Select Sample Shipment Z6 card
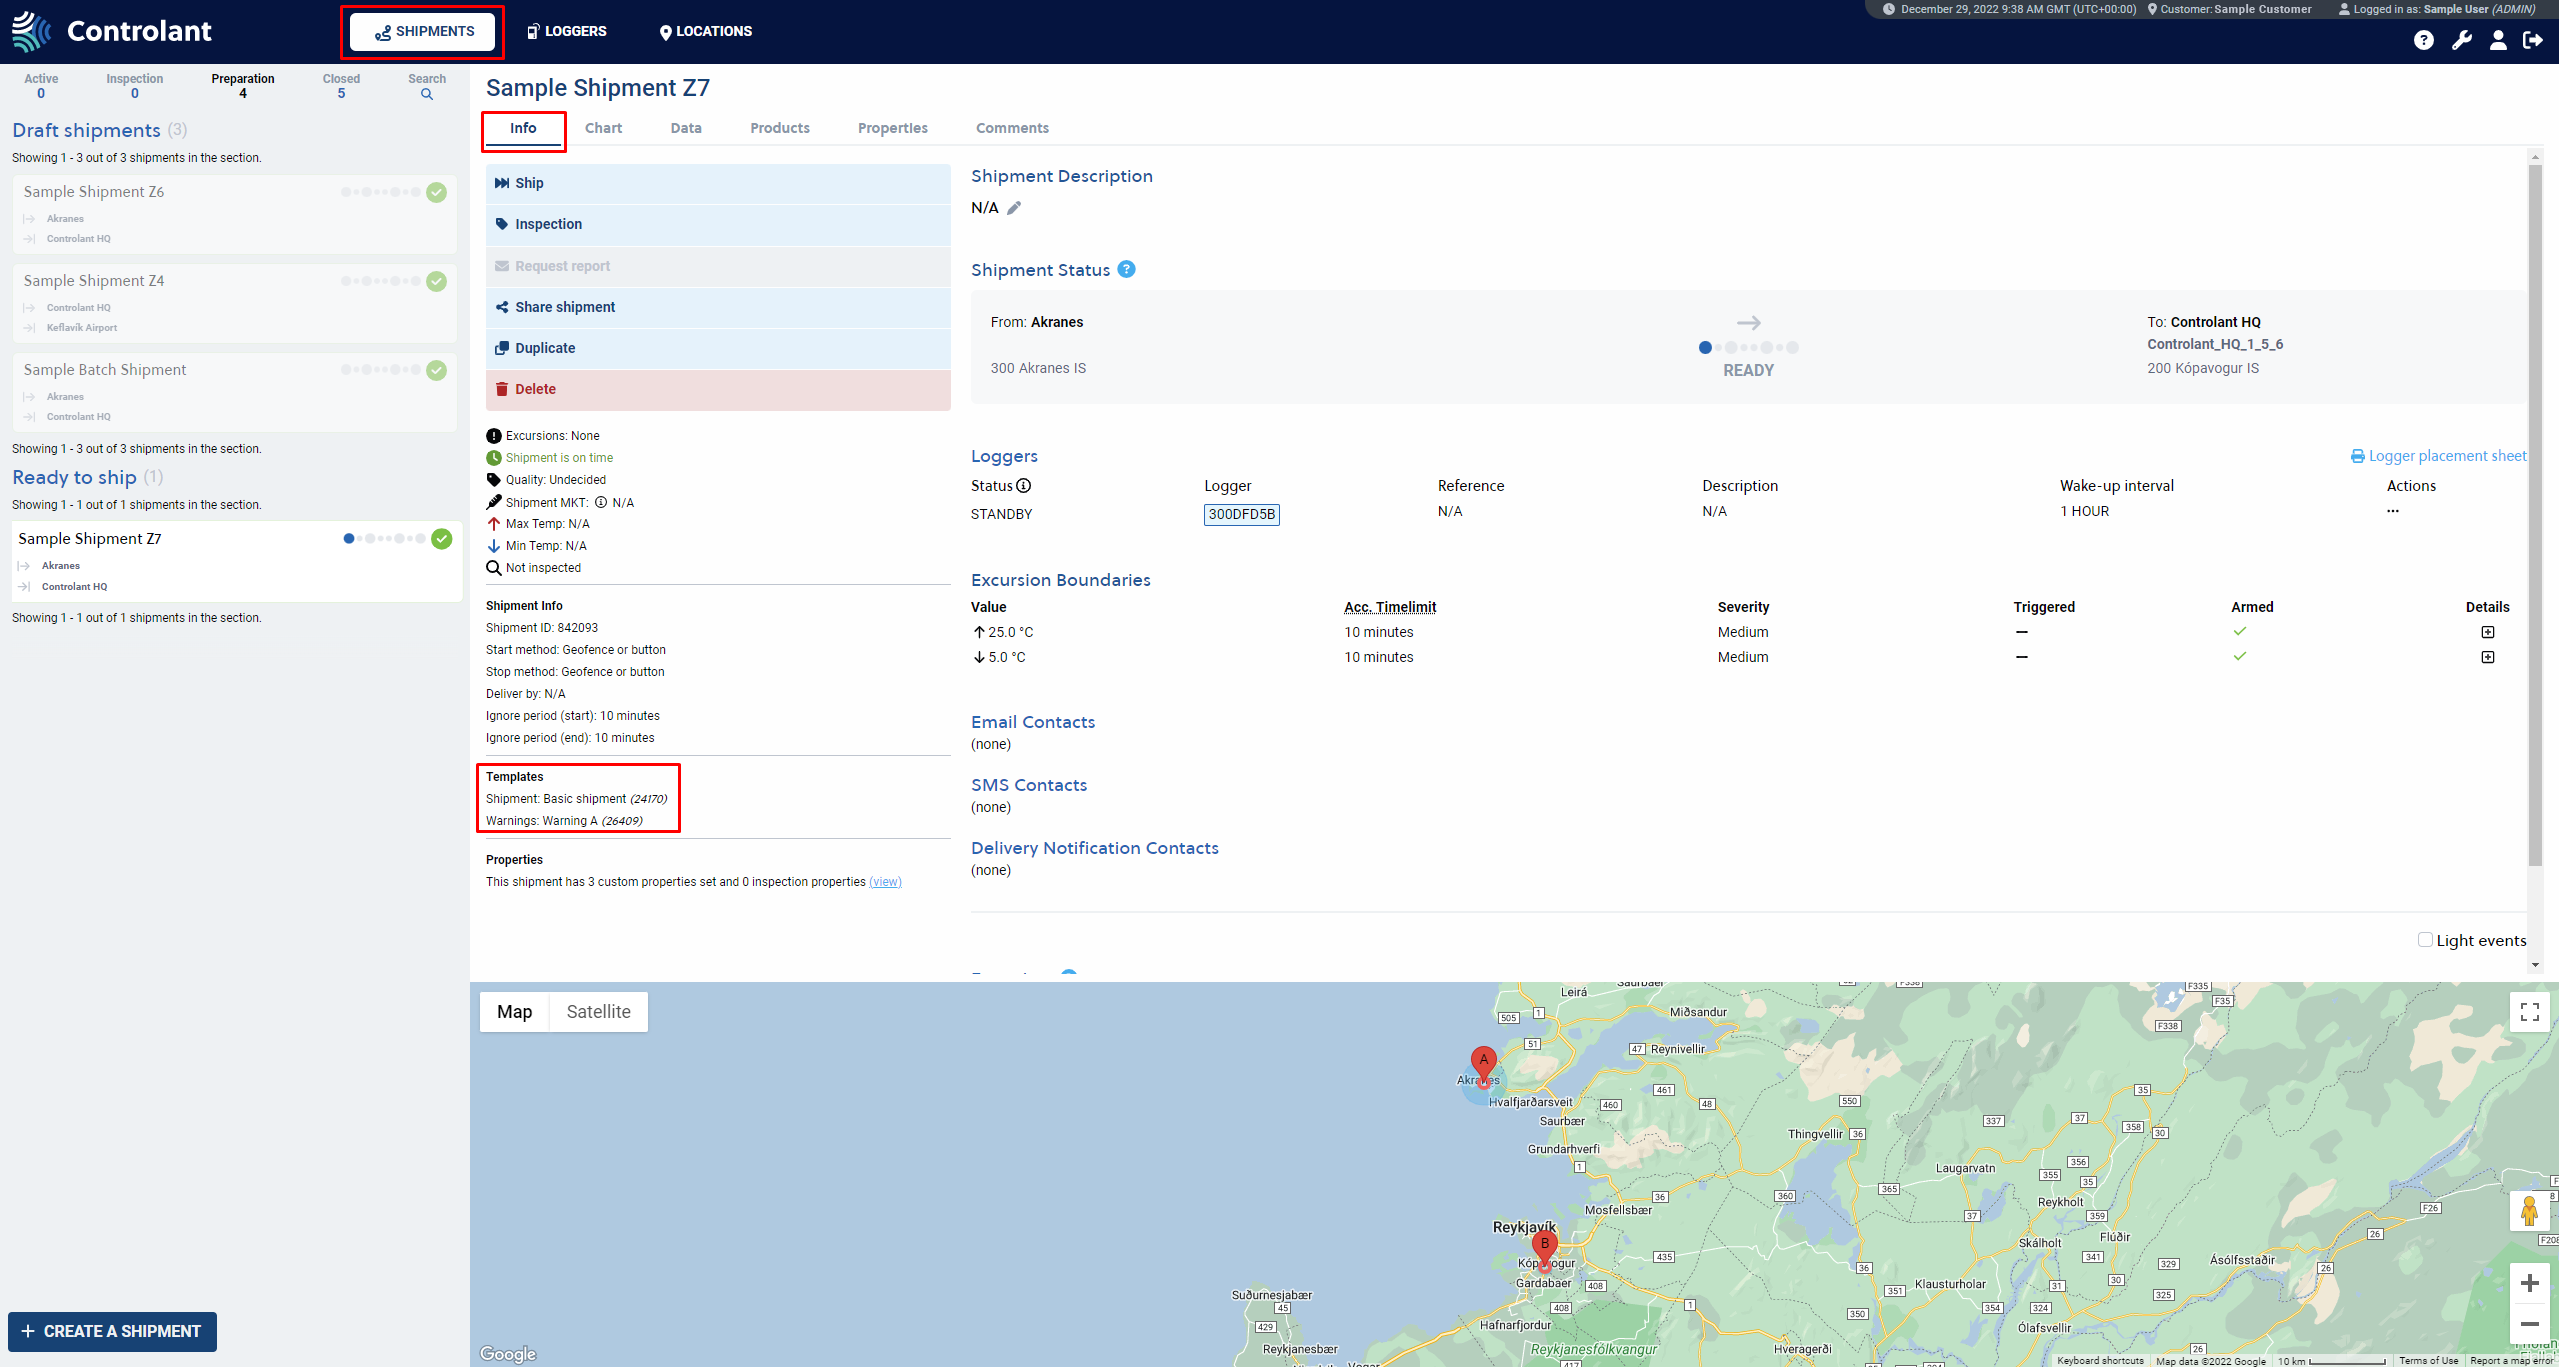Image resolution: width=2559 pixels, height=1367 pixels. click(235, 214)
